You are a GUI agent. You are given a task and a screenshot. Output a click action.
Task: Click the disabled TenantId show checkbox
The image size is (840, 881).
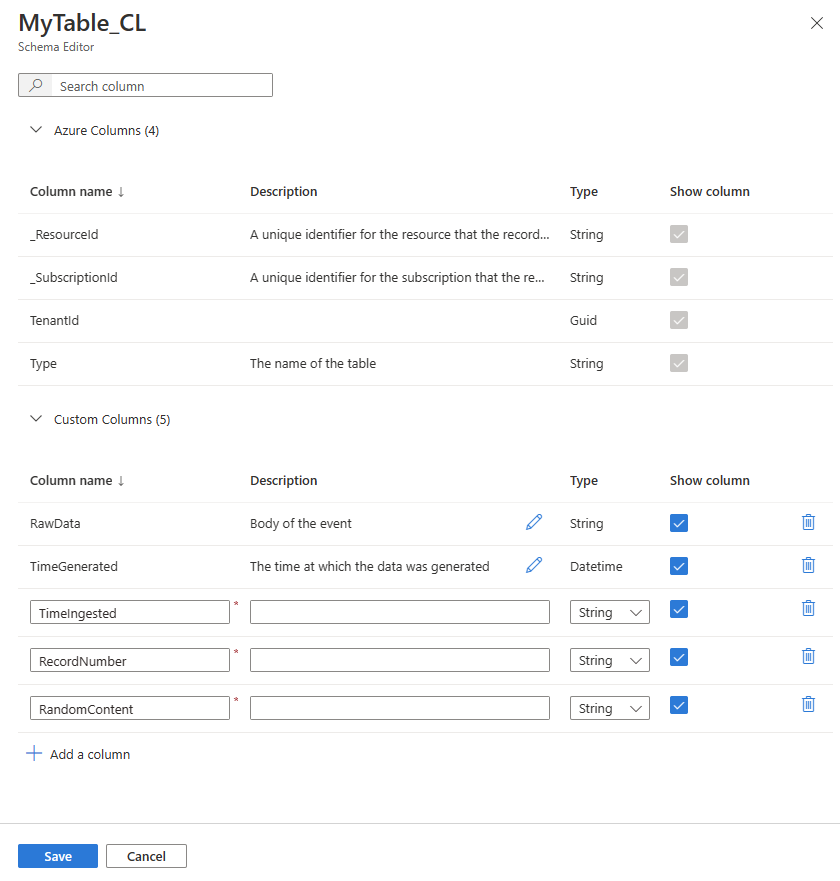pos(679,320)
